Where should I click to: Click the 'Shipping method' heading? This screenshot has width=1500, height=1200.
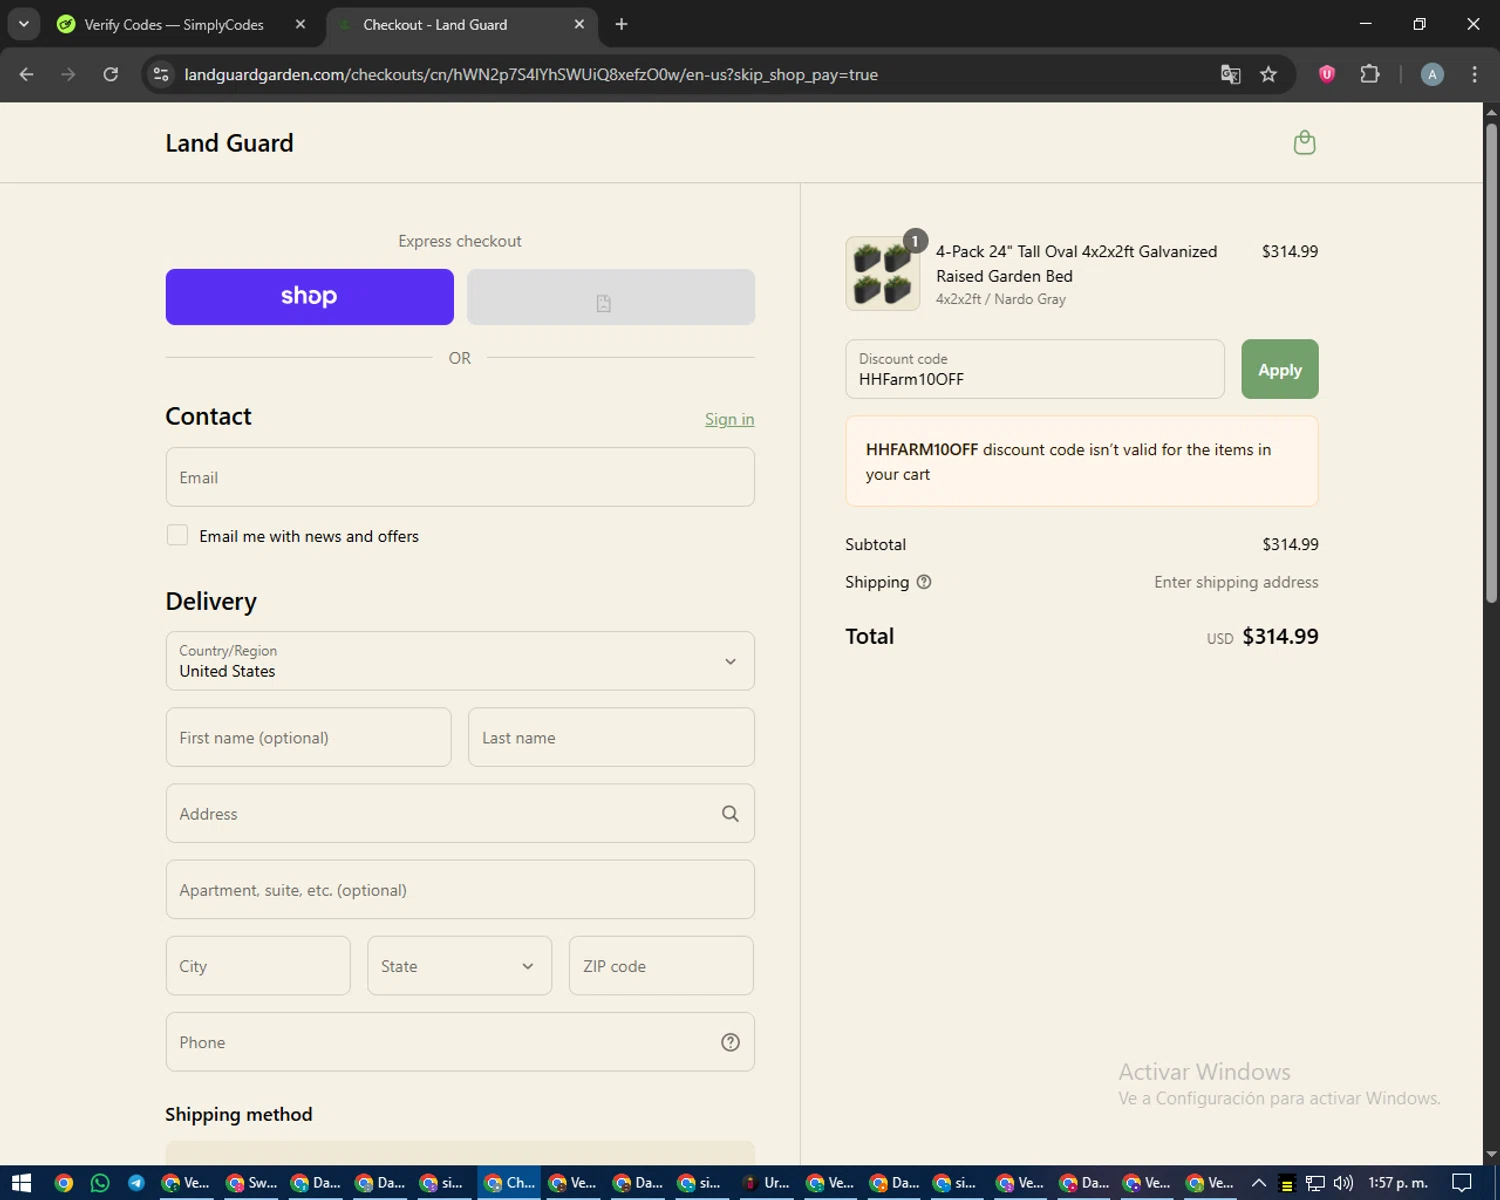[x=239, y=1114]
